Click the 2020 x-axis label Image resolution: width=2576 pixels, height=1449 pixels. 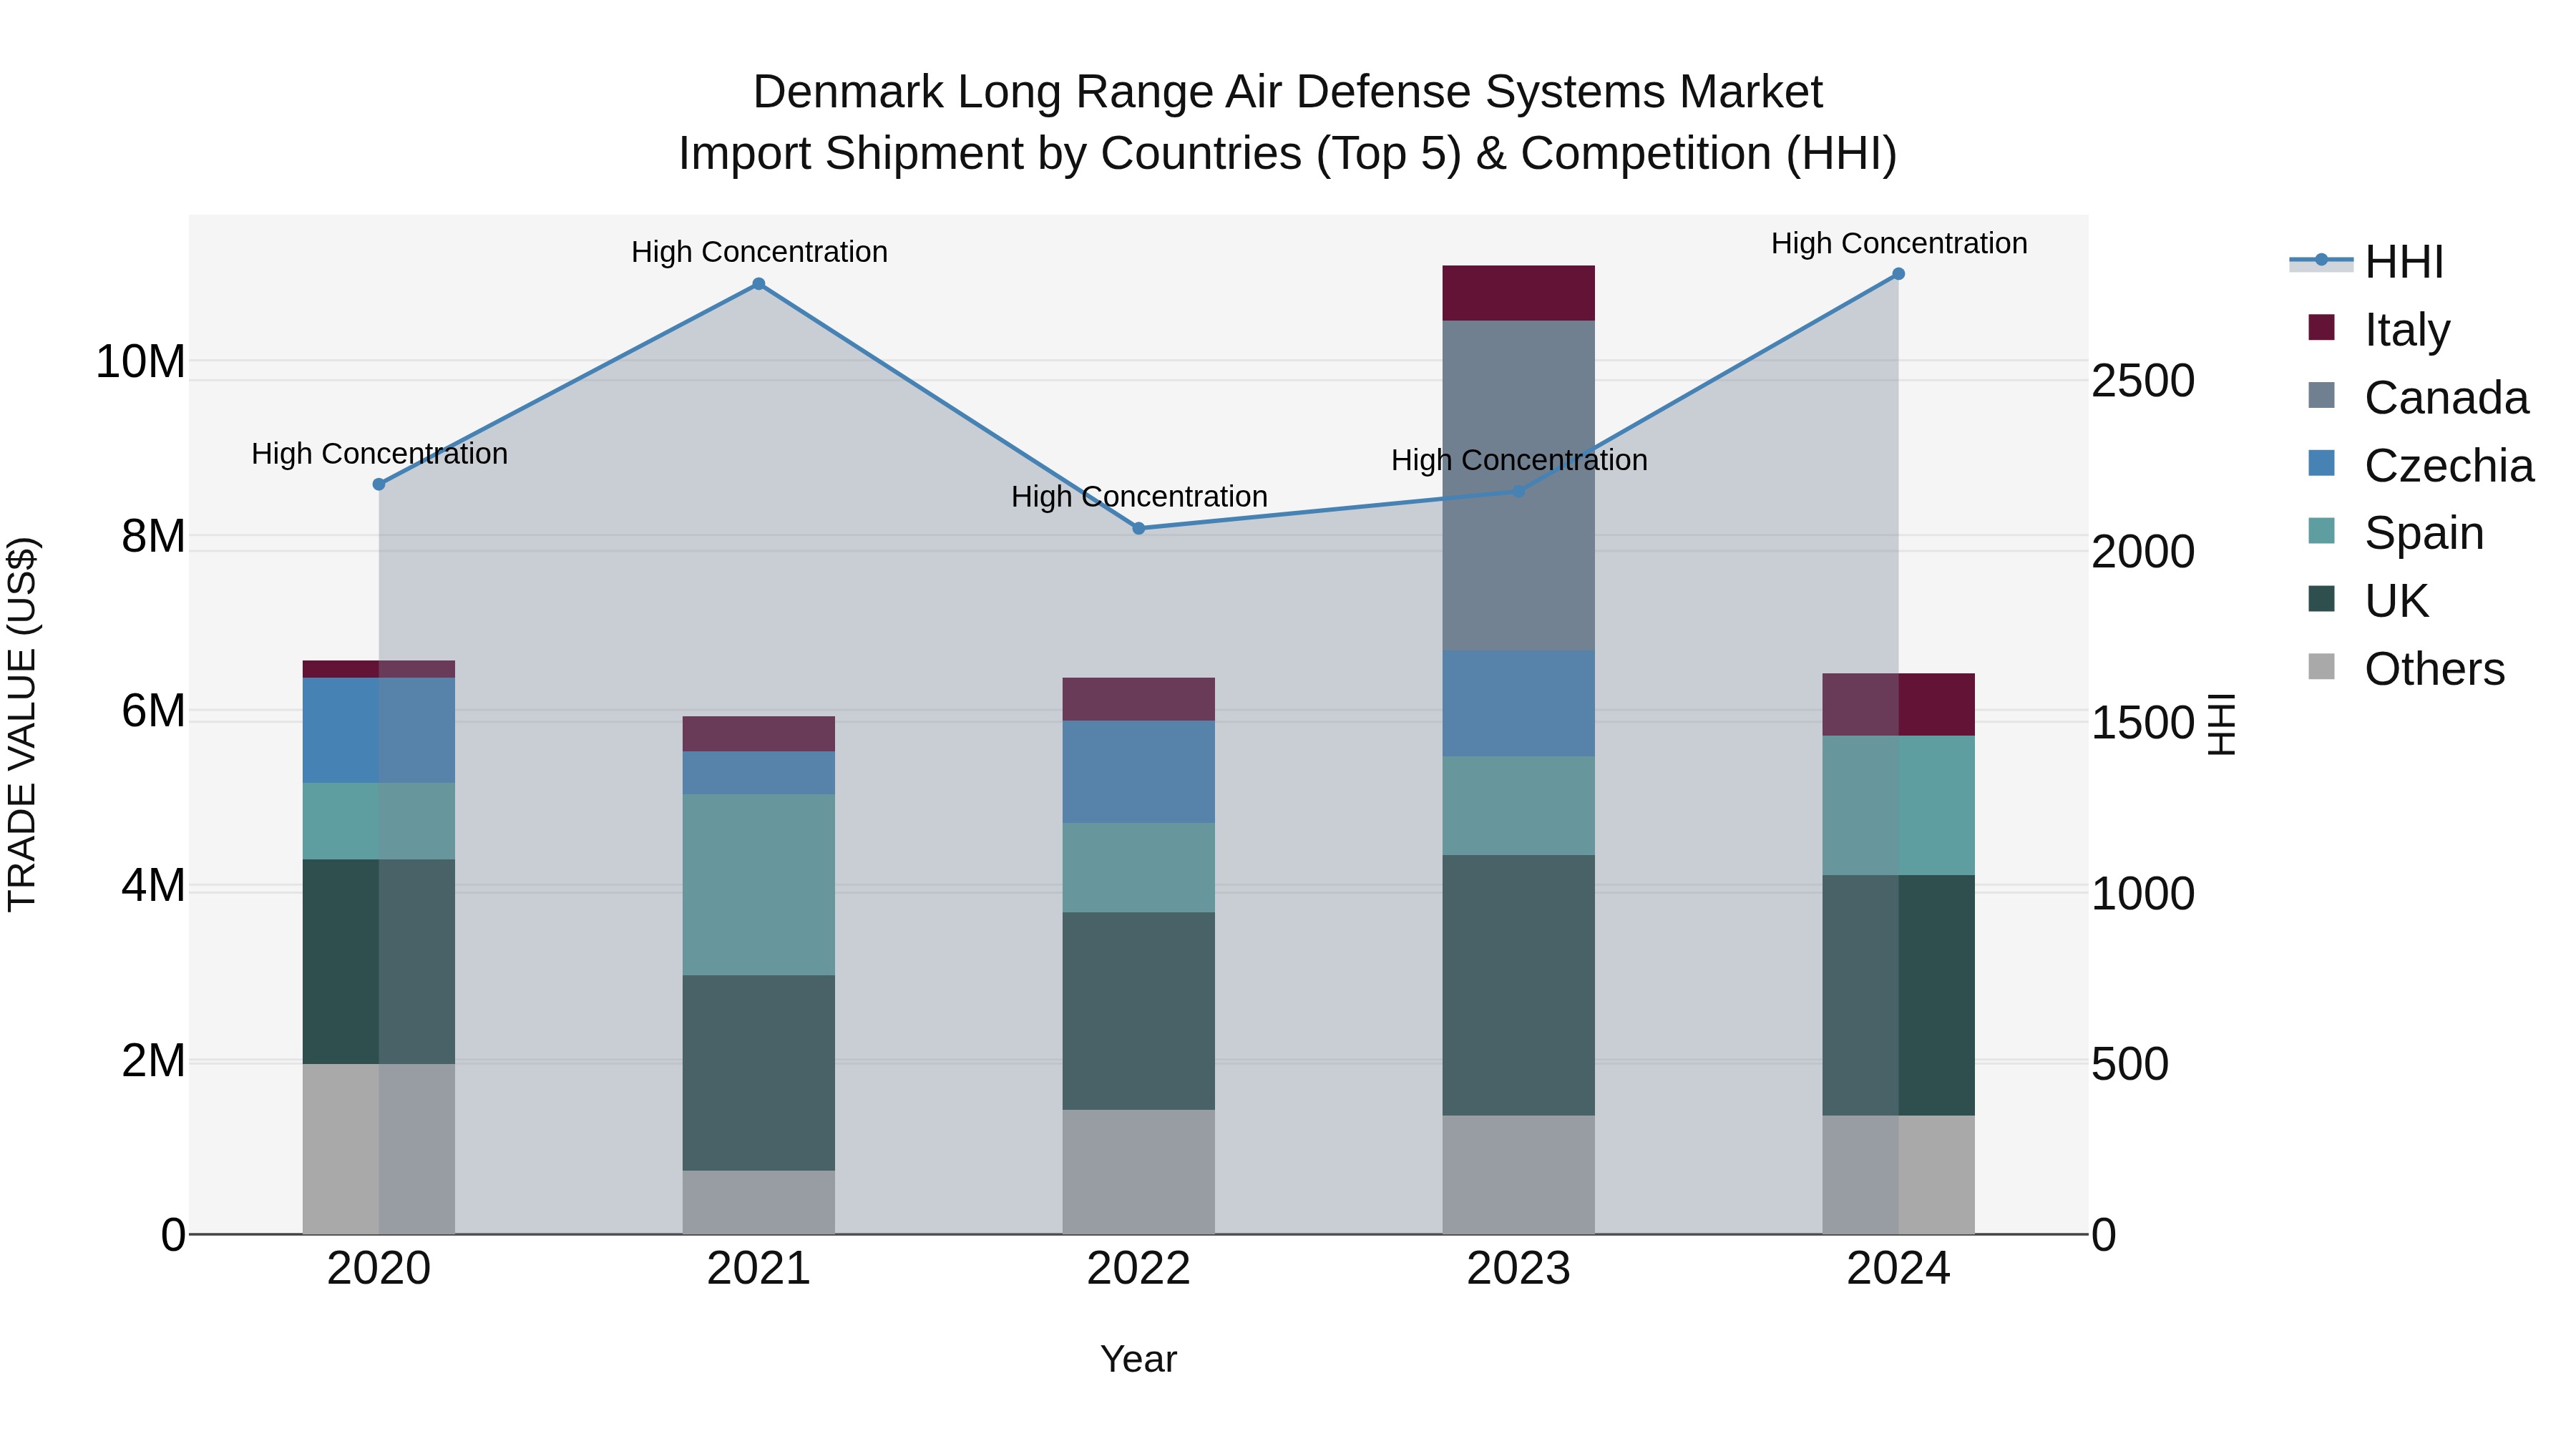click(x=379, y=1269)
